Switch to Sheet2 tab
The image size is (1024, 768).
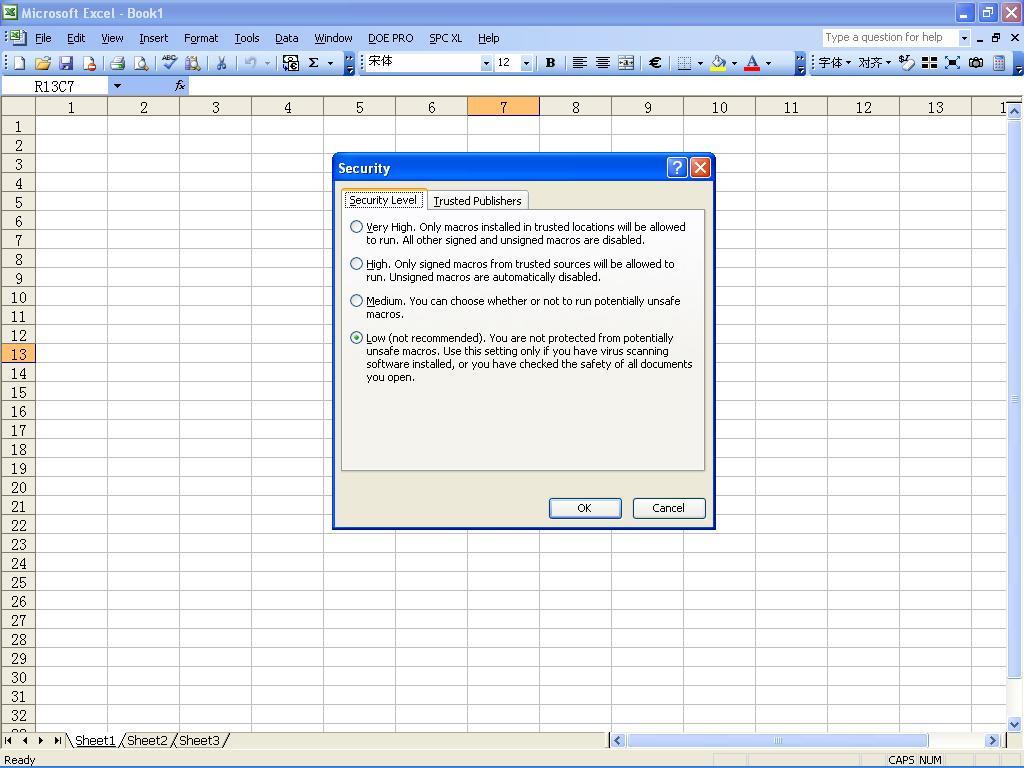pos(147,741)
